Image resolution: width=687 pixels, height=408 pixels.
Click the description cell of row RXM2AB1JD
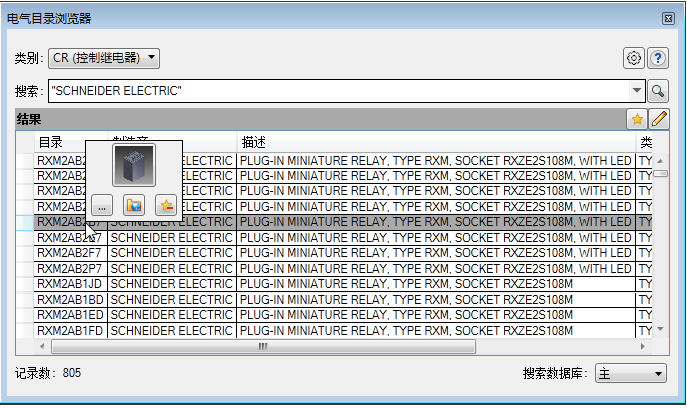pos(436,284)
